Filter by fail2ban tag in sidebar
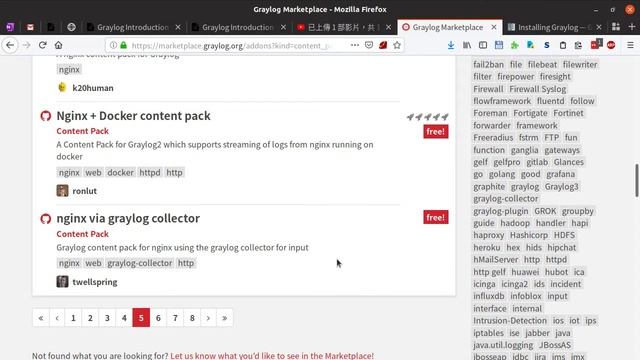 pos(489,64)
